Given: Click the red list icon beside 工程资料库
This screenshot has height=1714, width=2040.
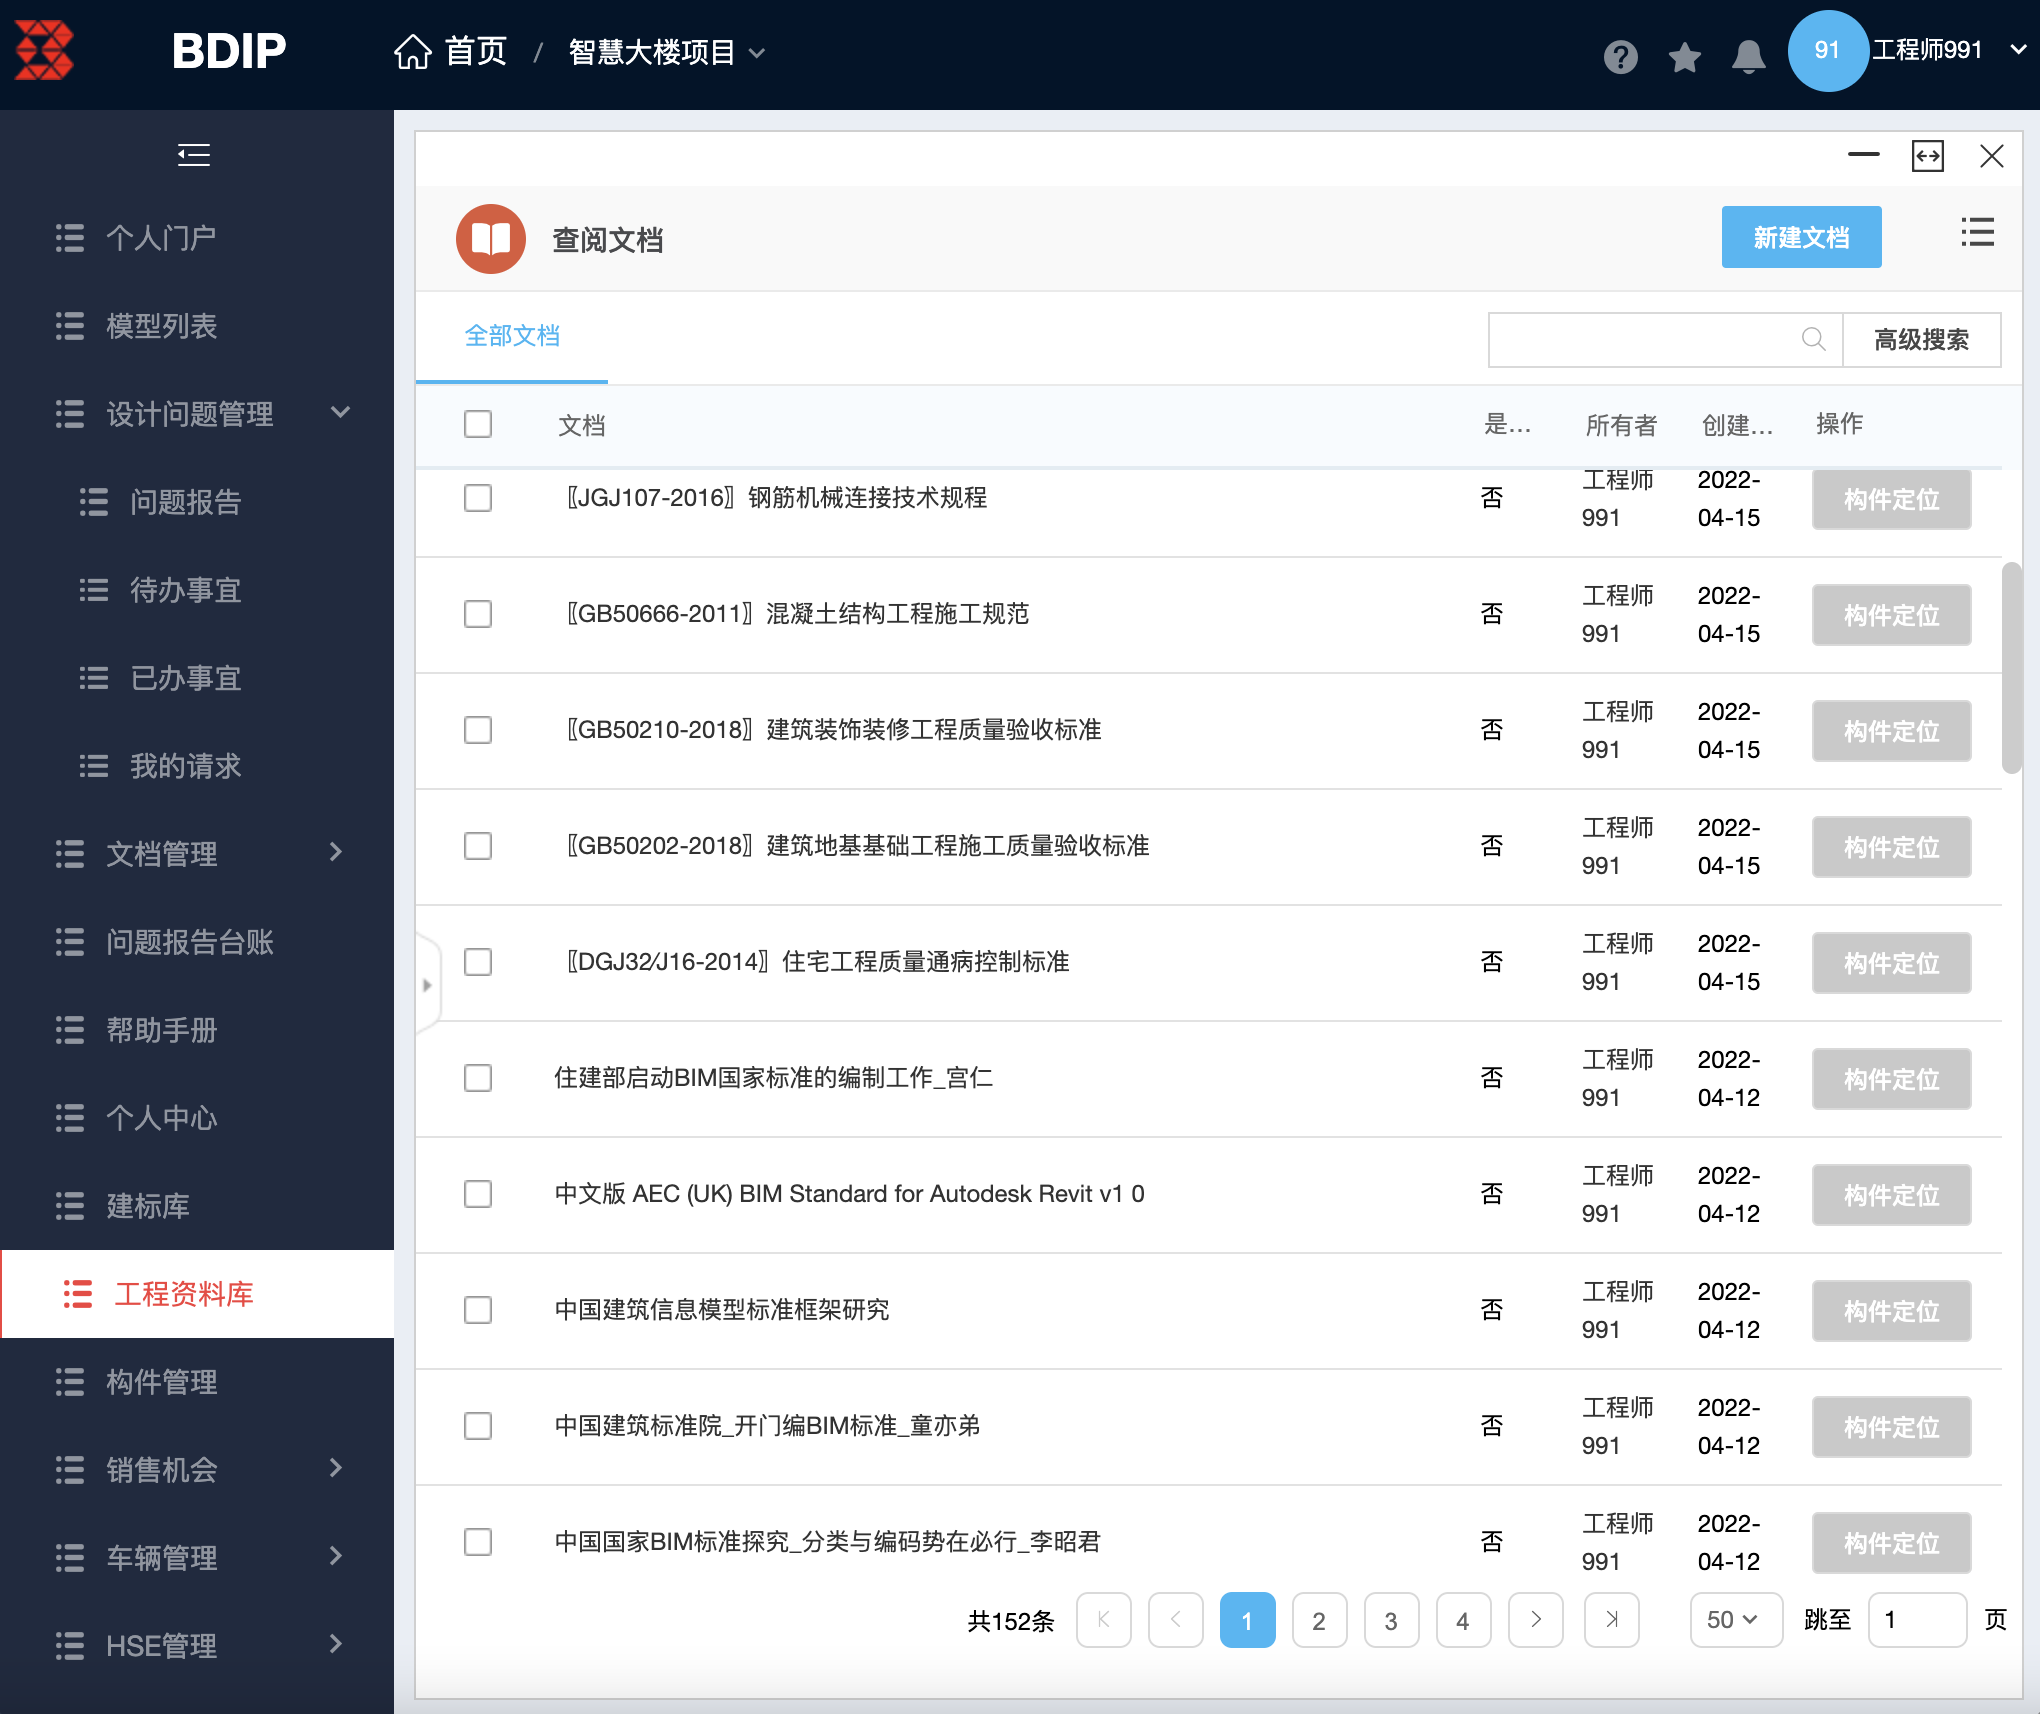Looking at the screenshot, I should [78, 1294].
